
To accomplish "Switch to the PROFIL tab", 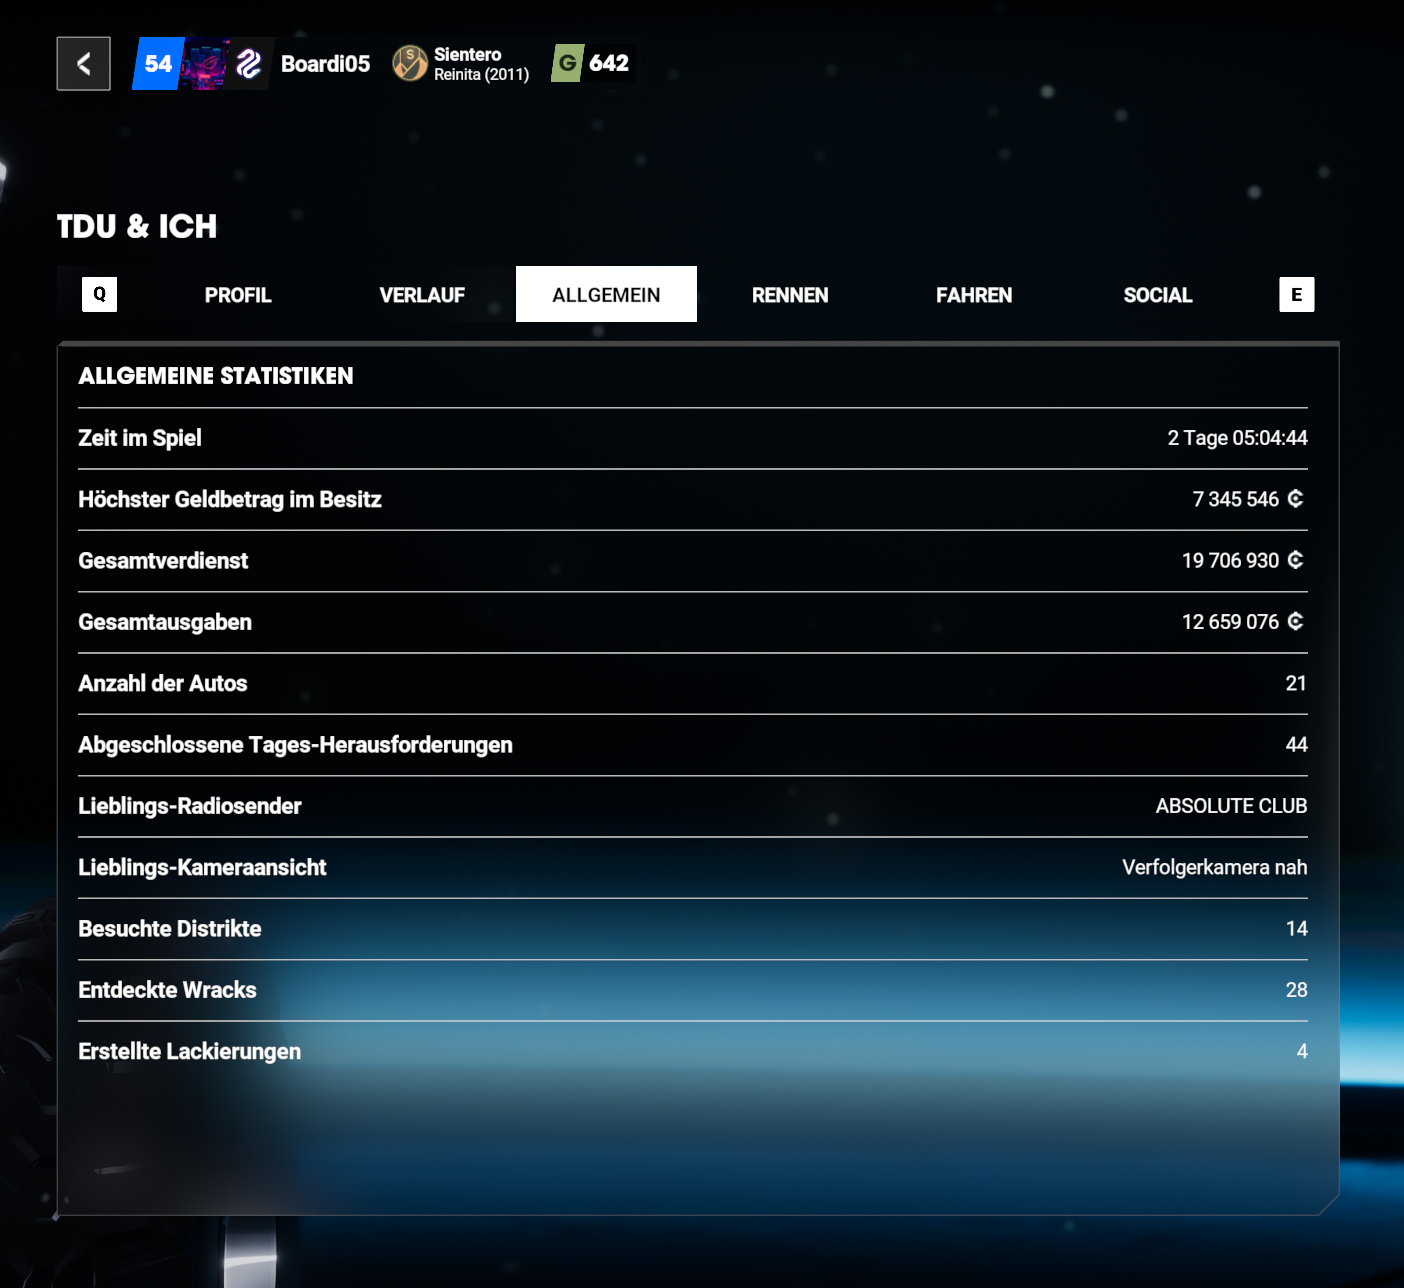I will (238, 295).
